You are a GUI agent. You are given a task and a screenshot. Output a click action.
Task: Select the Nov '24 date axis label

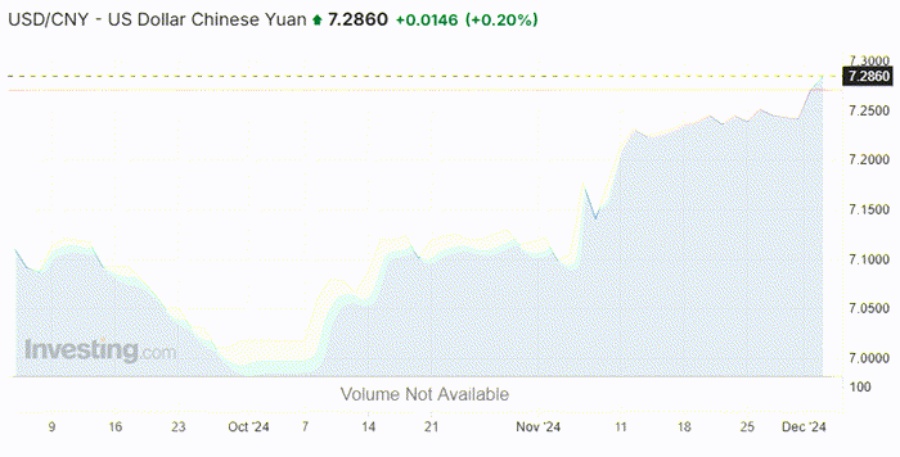point(539,427)
